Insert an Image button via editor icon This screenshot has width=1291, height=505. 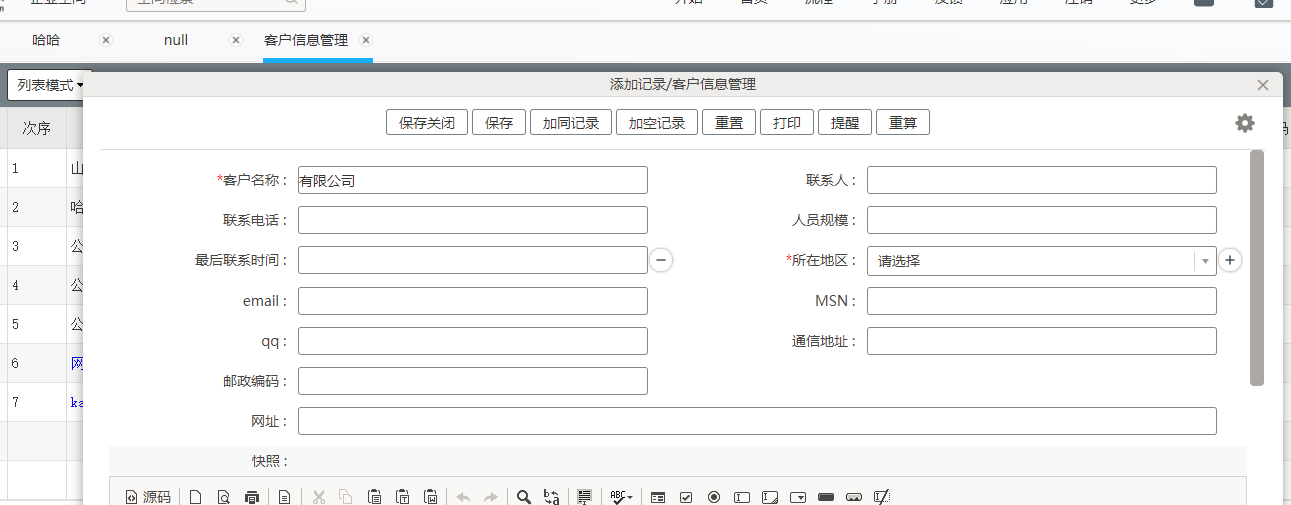[854, 496]
